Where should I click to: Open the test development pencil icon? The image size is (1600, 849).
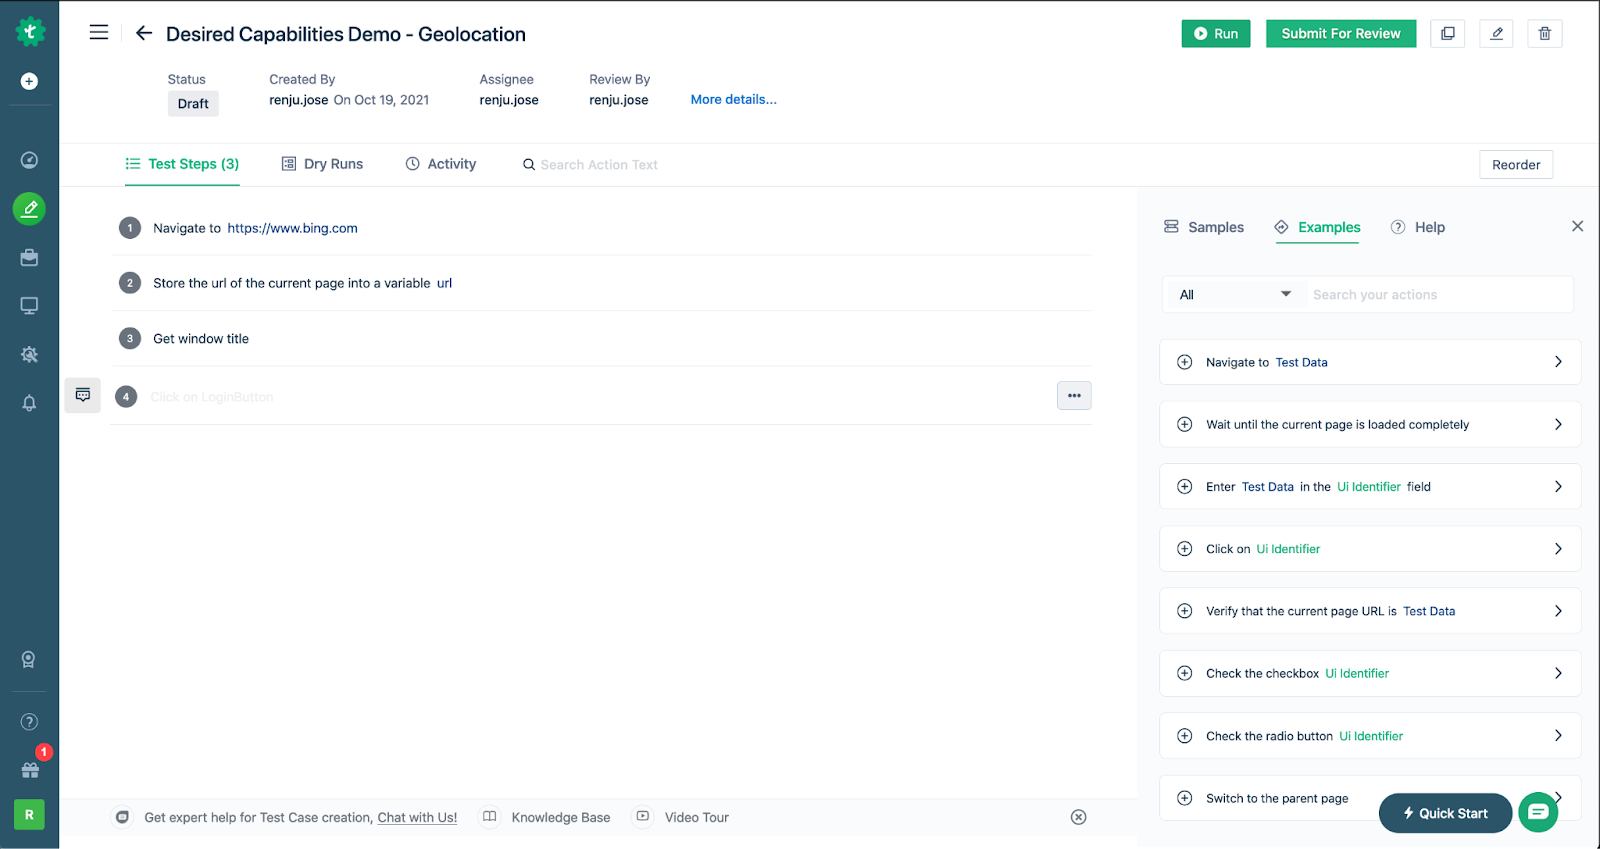[x=30, y=208]
